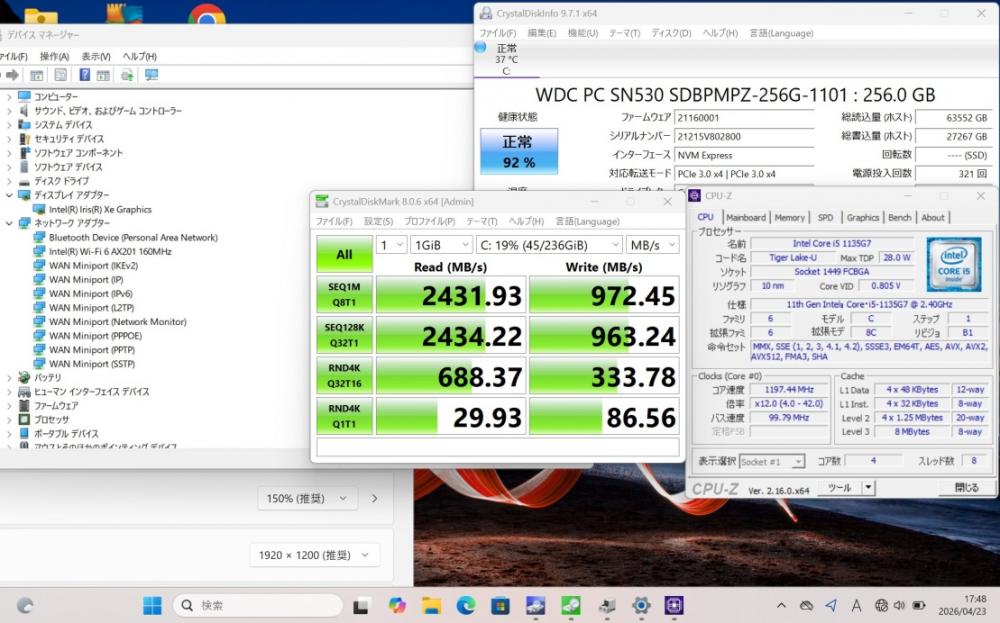This screenshot has width=1000, height=623.
Task: Click the green All button in CrystalDiskMark
Action: [x=344, y=254]
